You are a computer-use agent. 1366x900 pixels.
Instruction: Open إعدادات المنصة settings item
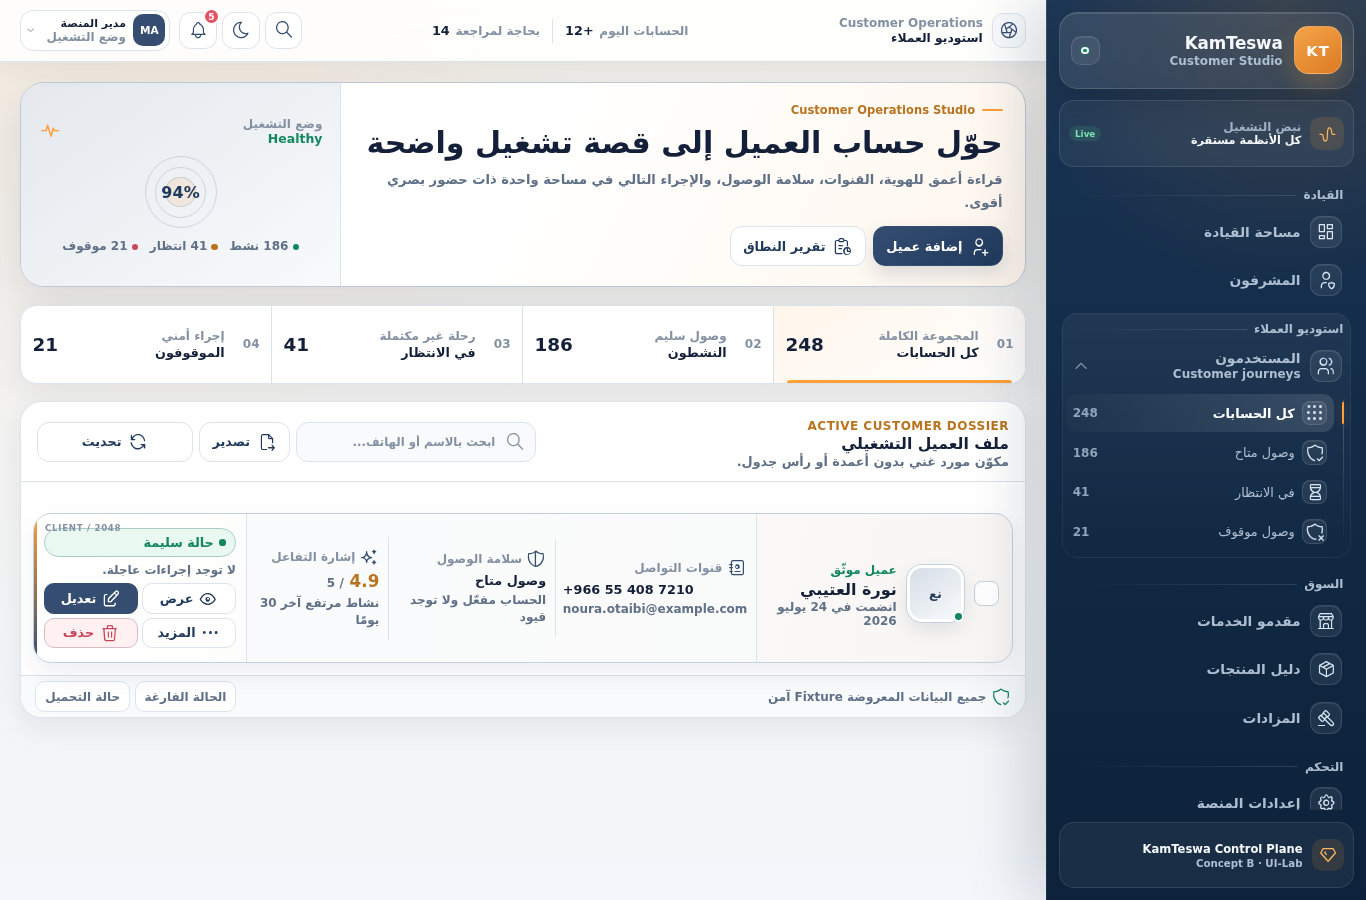(1206, 802)
